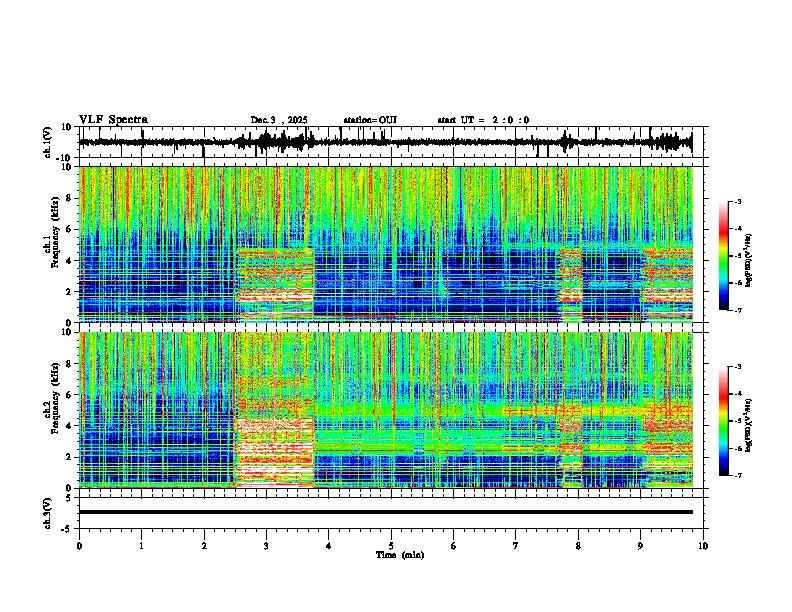Click time axis tick label "8"
The width and height of the screenshot is (792, 612).
(578, 546)
